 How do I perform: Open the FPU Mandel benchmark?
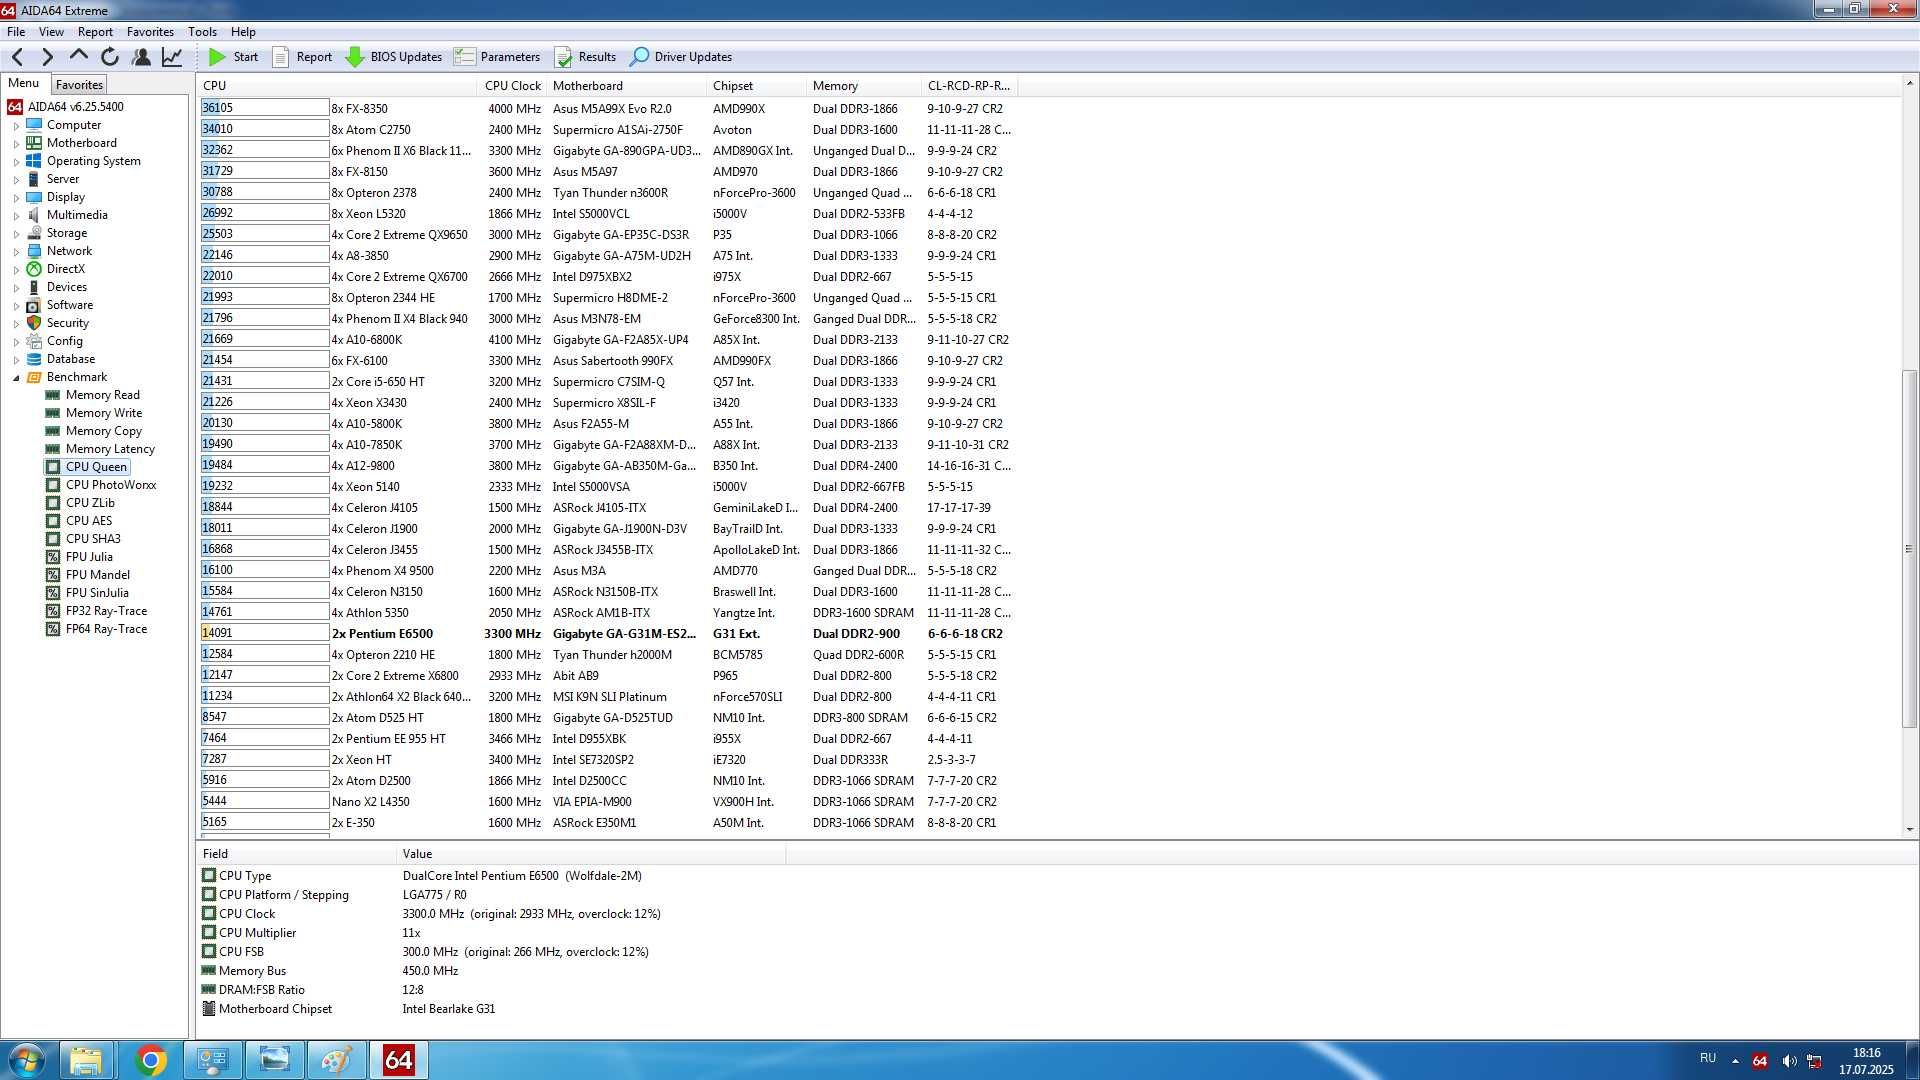pyautogui.click(x=98, y=575)
